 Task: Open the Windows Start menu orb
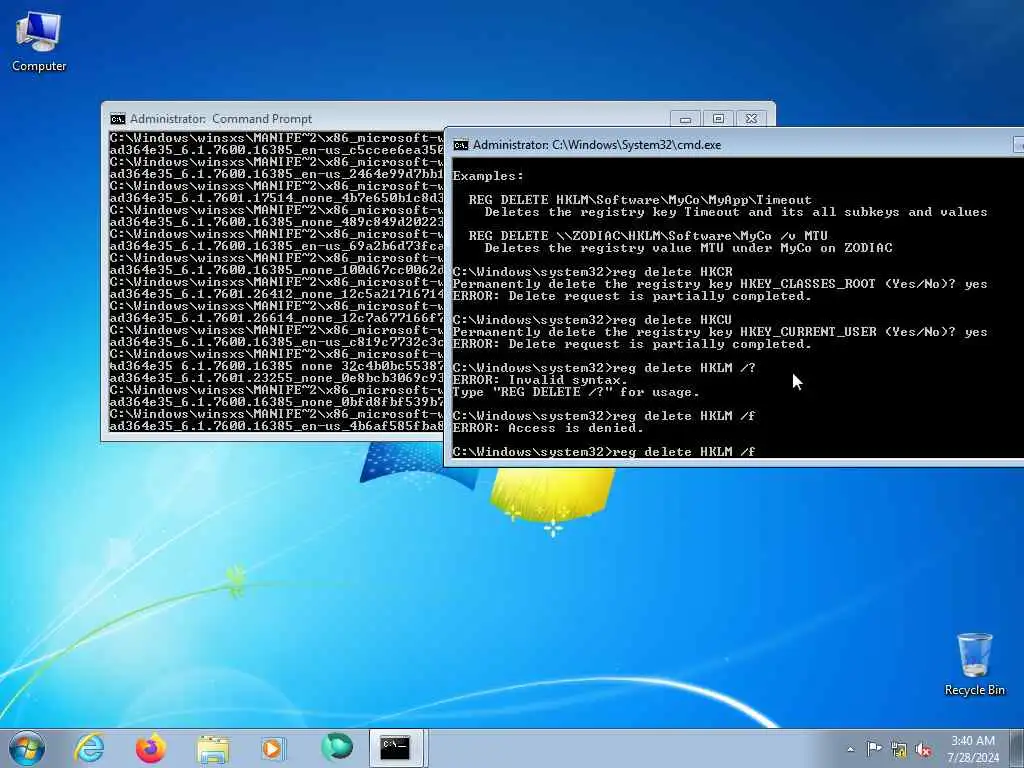click(27, 748)
